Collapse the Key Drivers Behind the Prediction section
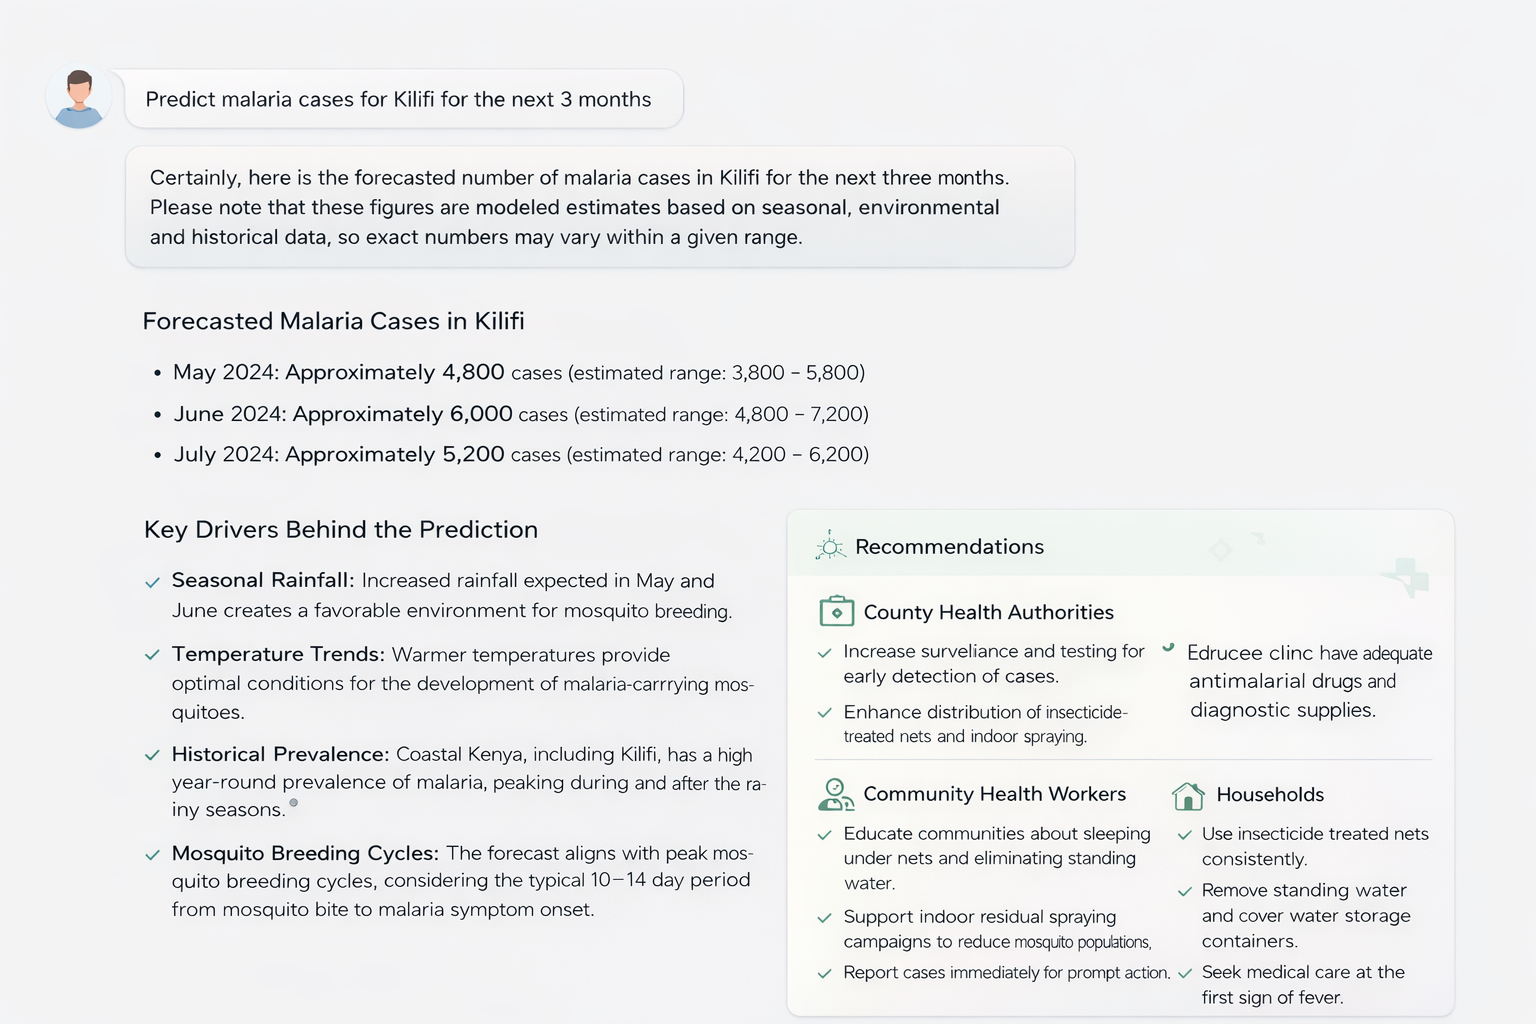The image size is (1536, 1024). coord(340,530)
